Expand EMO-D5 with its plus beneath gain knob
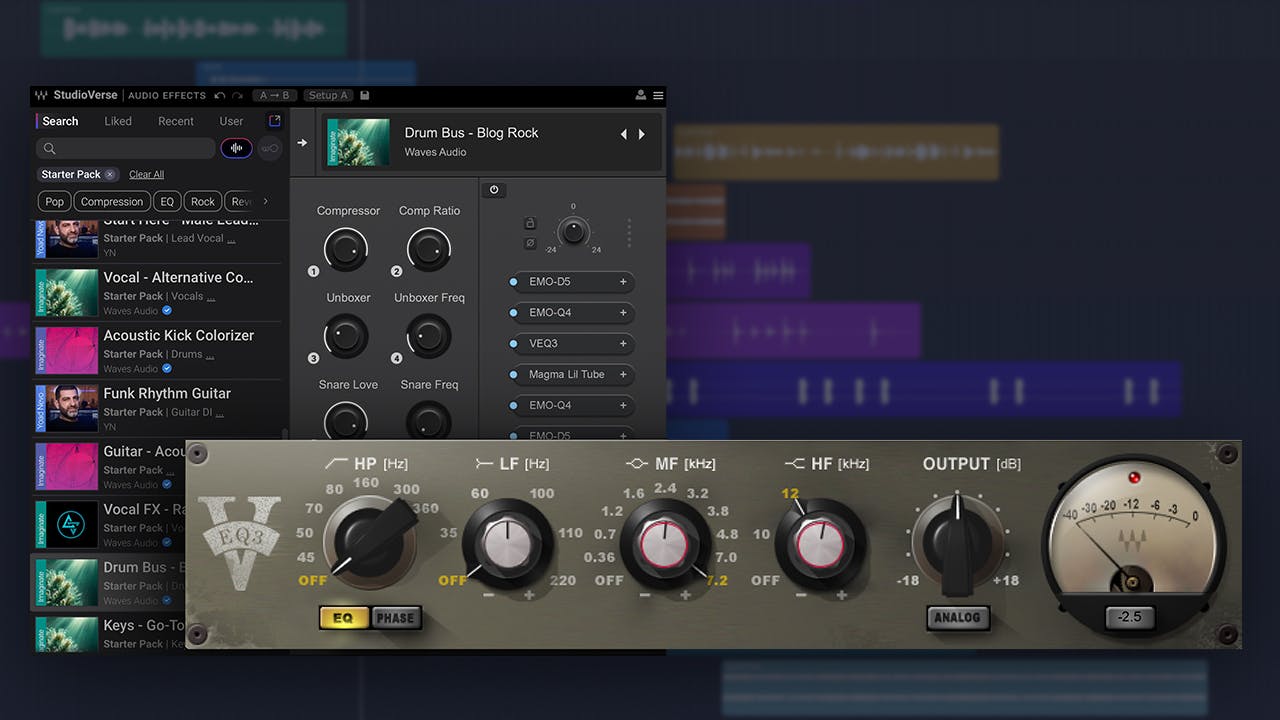 pos(623,282)
